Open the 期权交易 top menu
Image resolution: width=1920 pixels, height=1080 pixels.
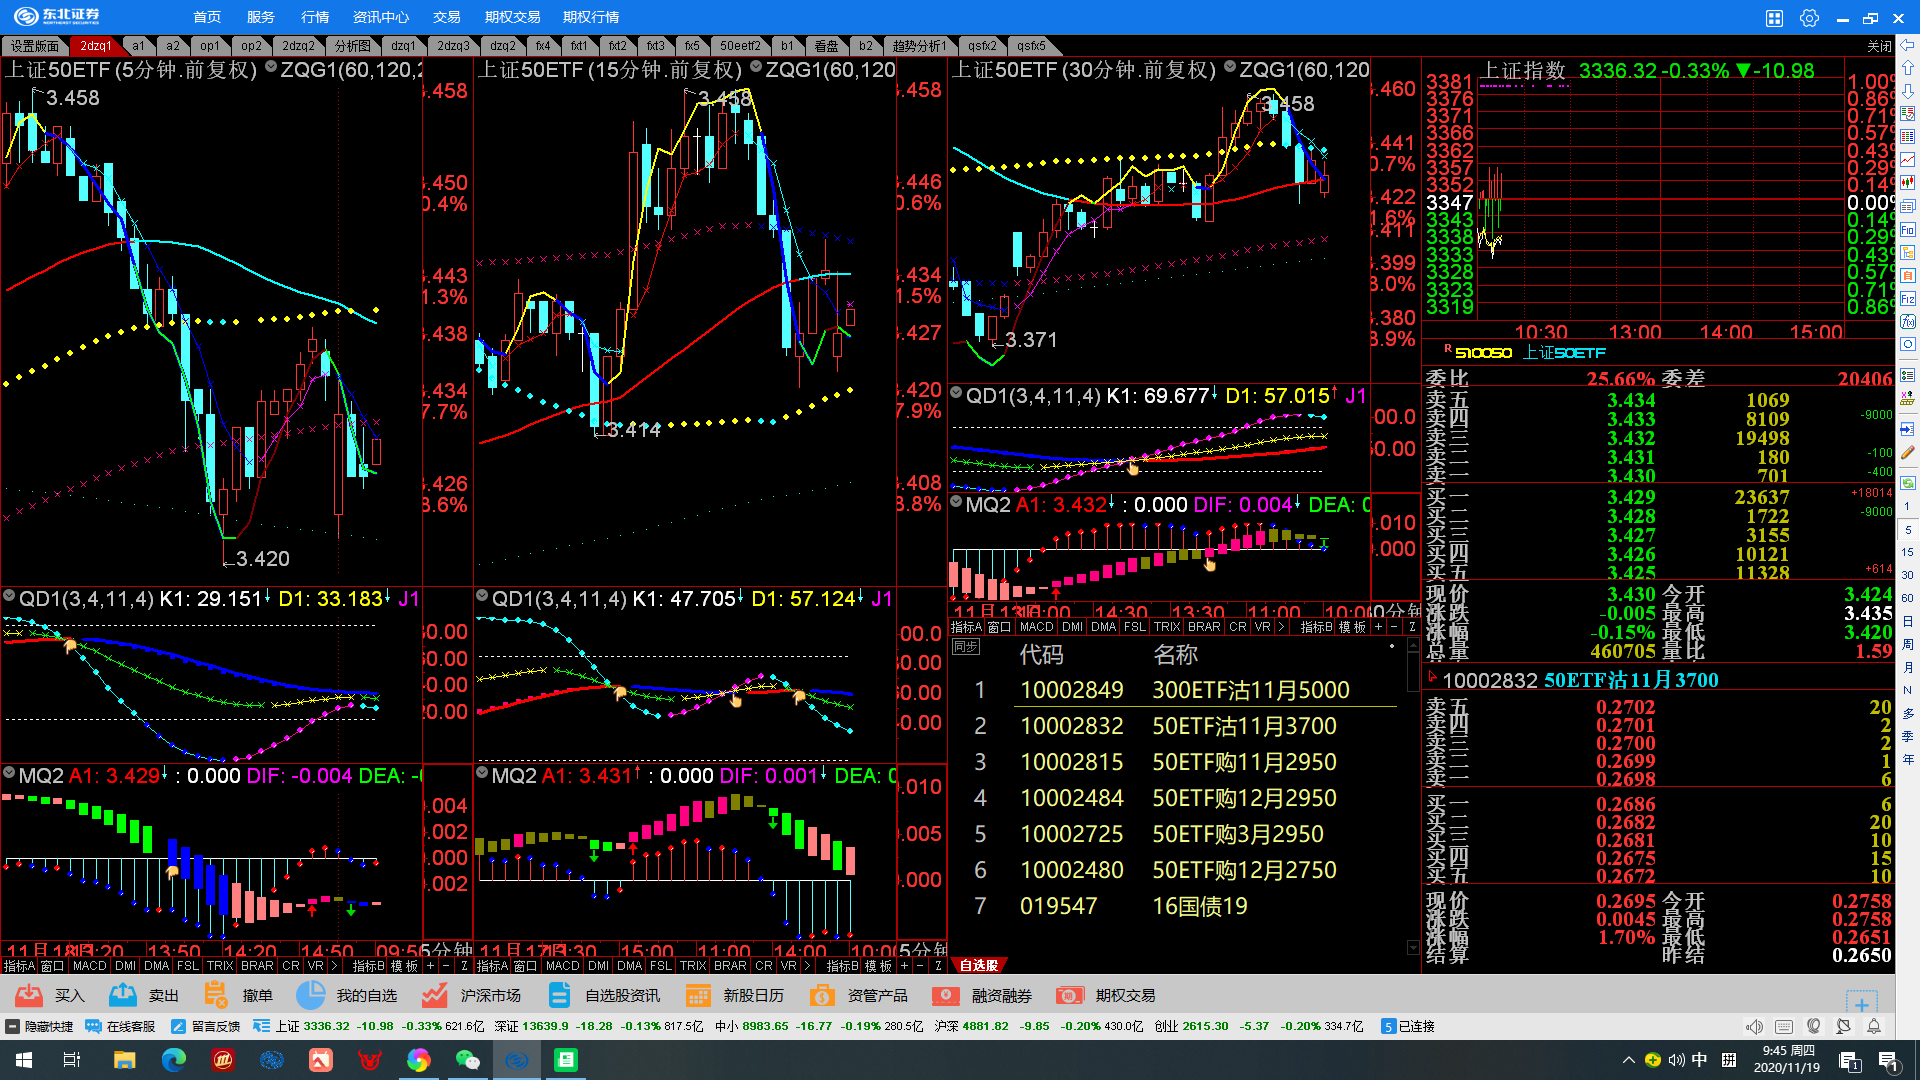512,17
